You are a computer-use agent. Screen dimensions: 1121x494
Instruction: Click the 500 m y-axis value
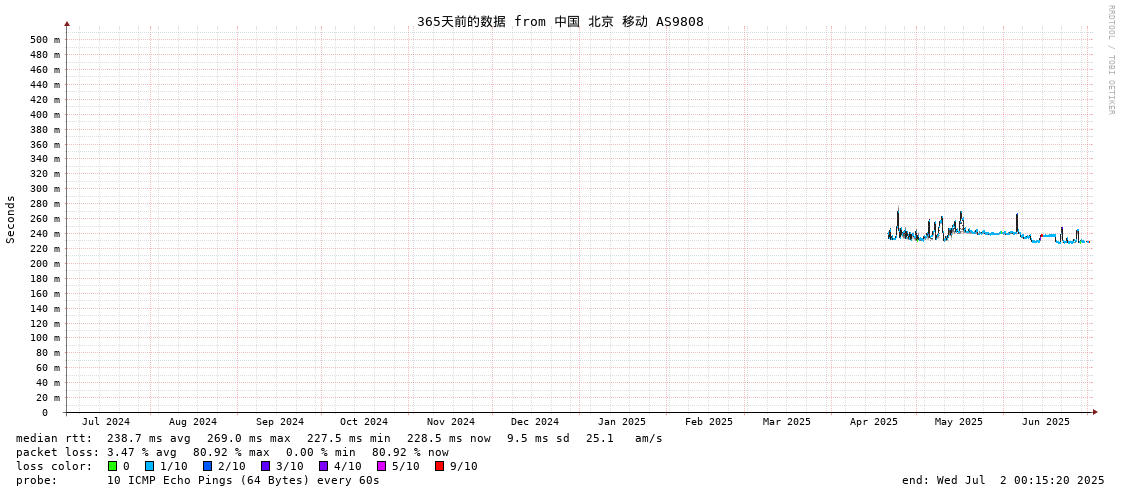pos(45,39)
